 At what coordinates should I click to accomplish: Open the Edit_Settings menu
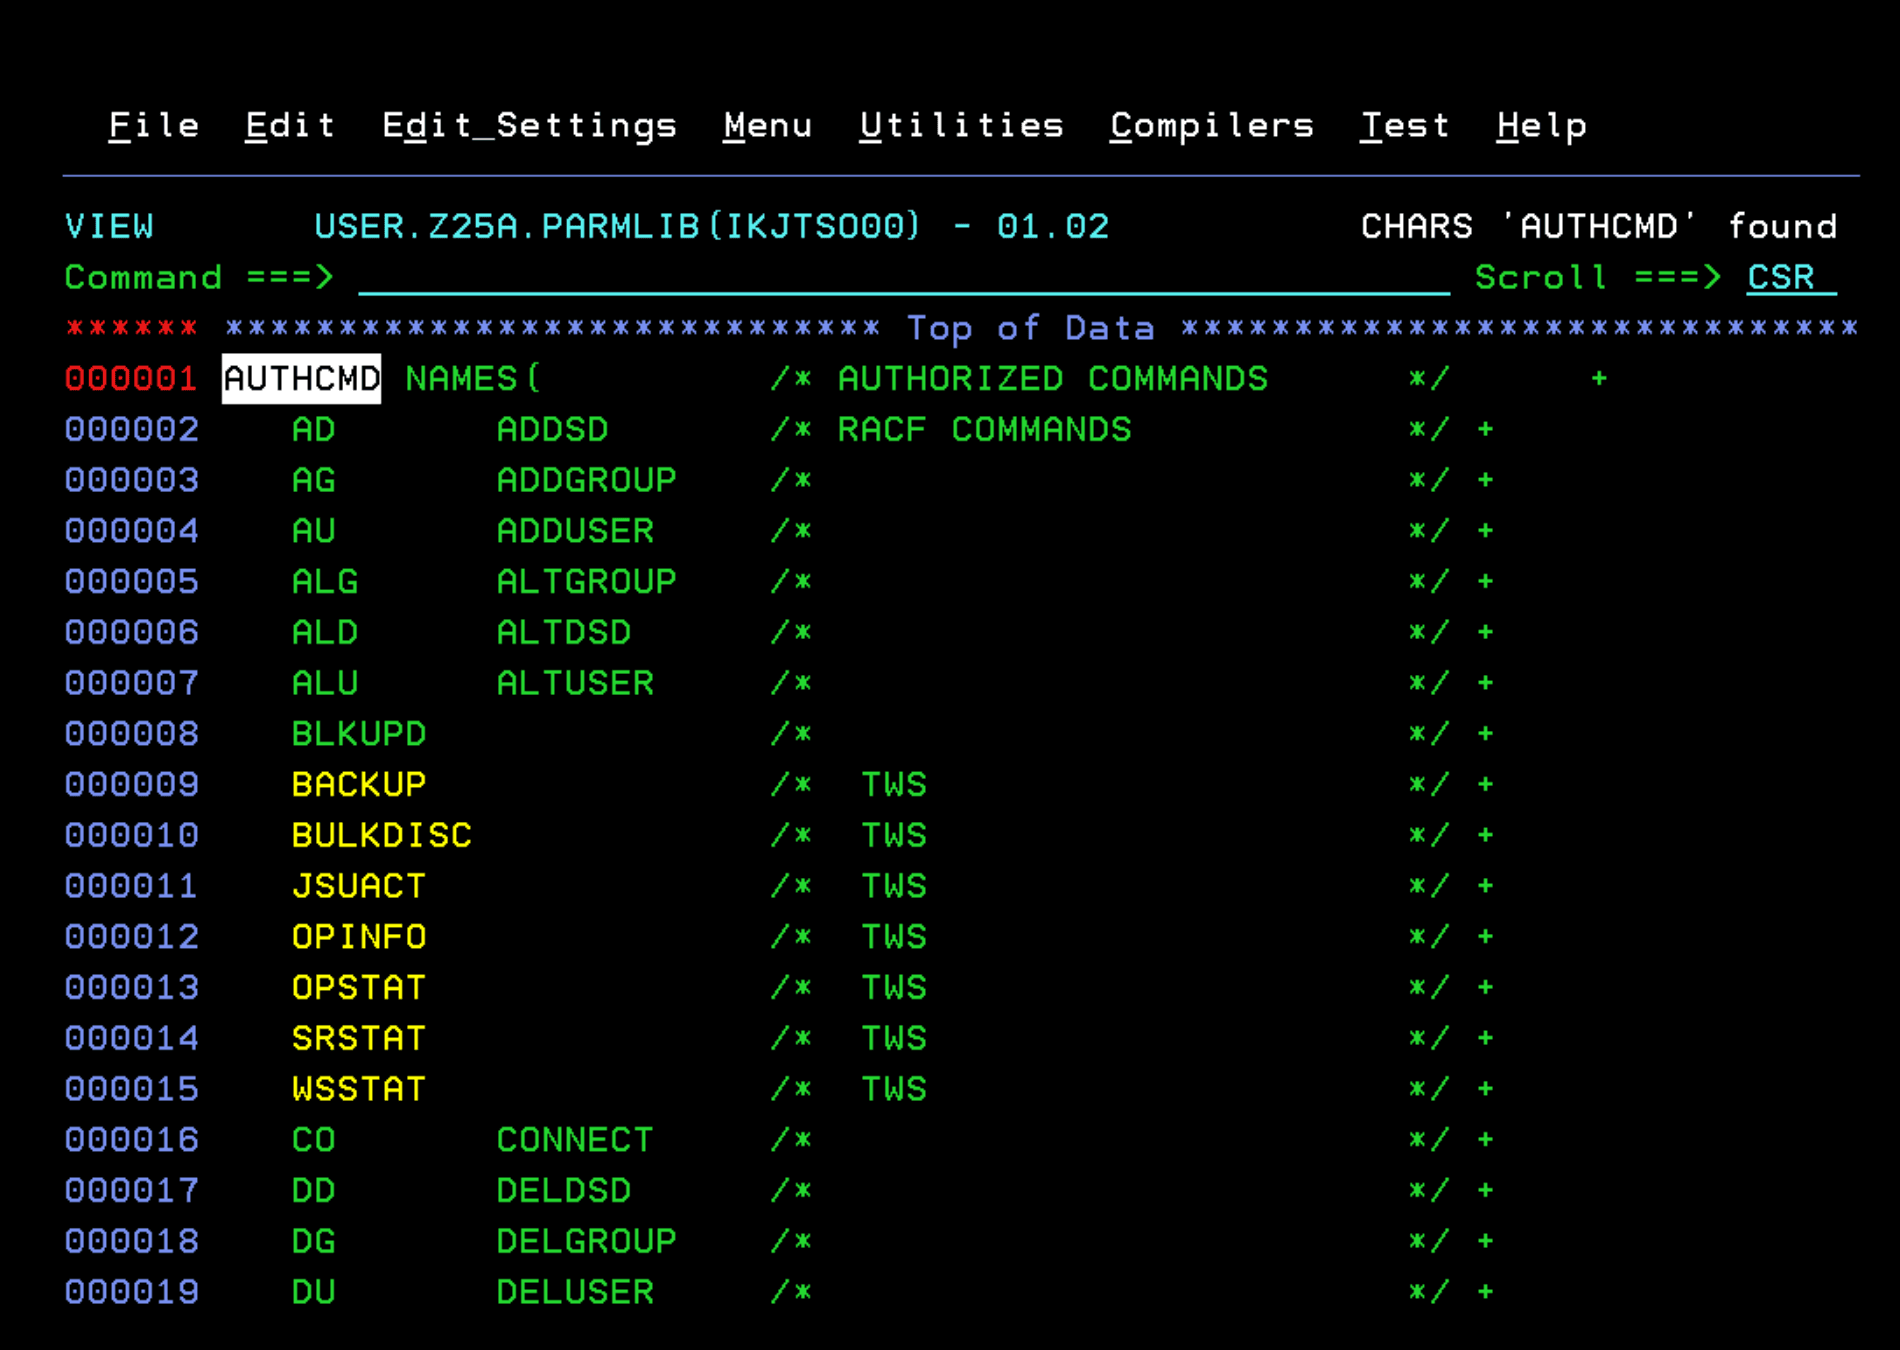(529, 126)
